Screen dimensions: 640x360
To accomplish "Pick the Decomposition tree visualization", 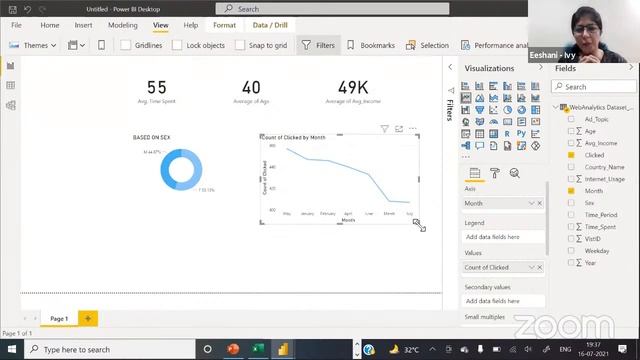I will [465, 145].
